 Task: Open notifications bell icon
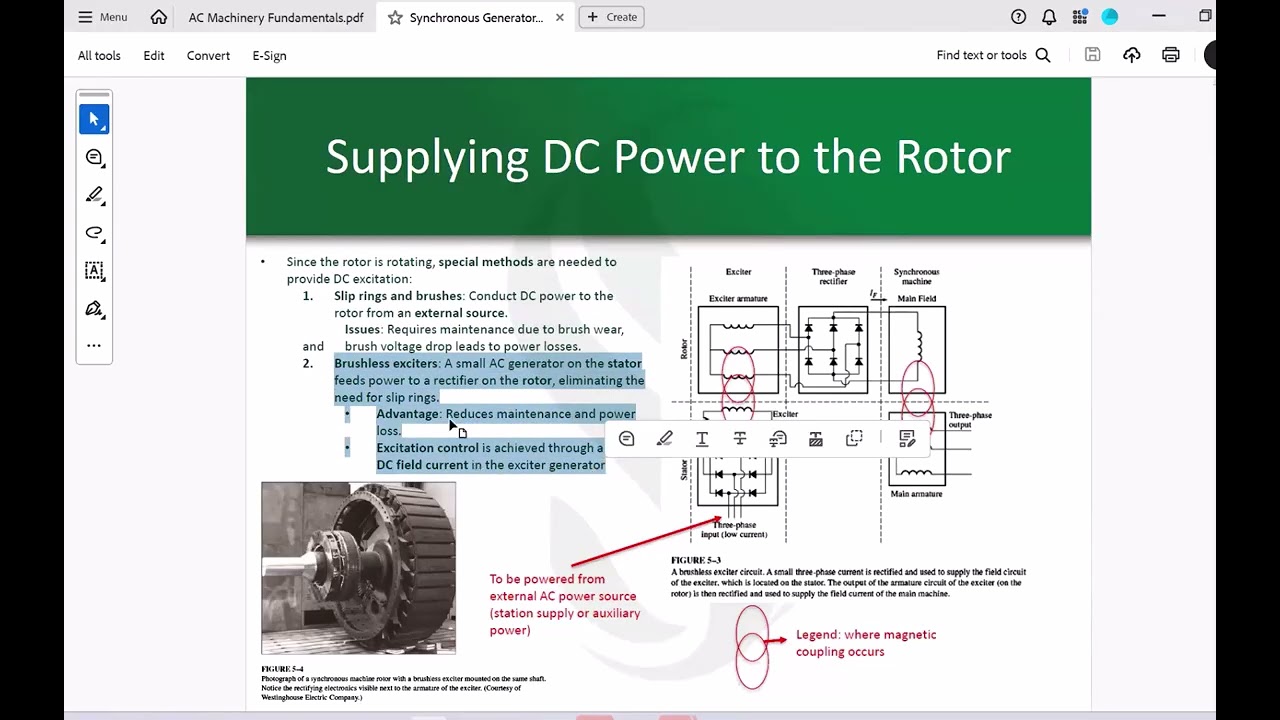pos(1049,17)
